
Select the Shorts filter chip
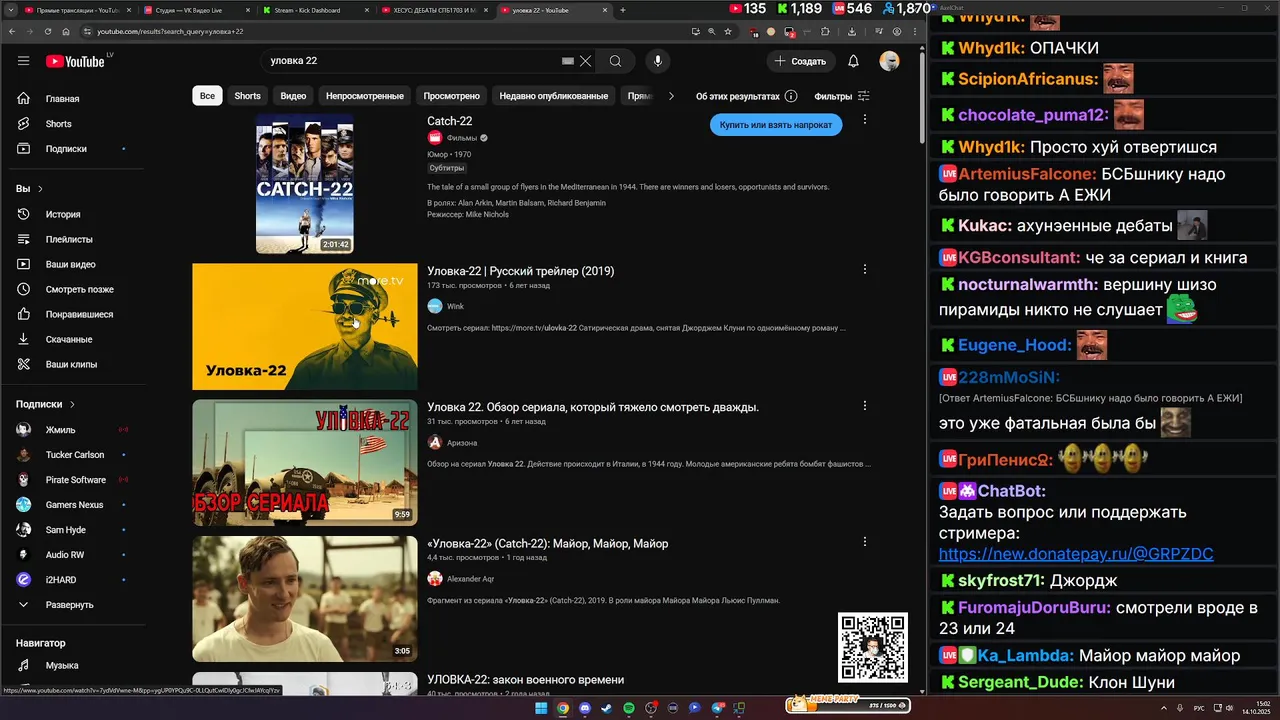(247, 96)
